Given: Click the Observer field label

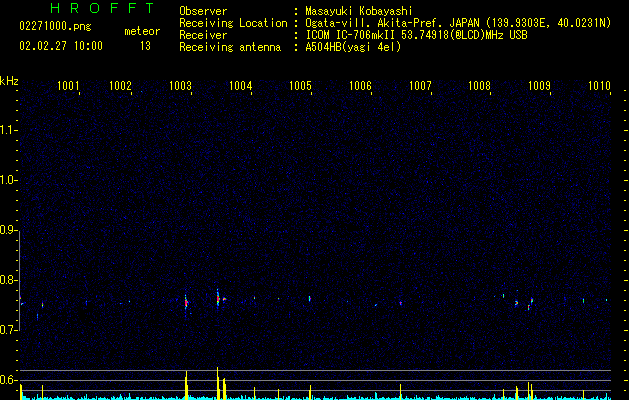Looking at the screenshot, I should [203, 11].
